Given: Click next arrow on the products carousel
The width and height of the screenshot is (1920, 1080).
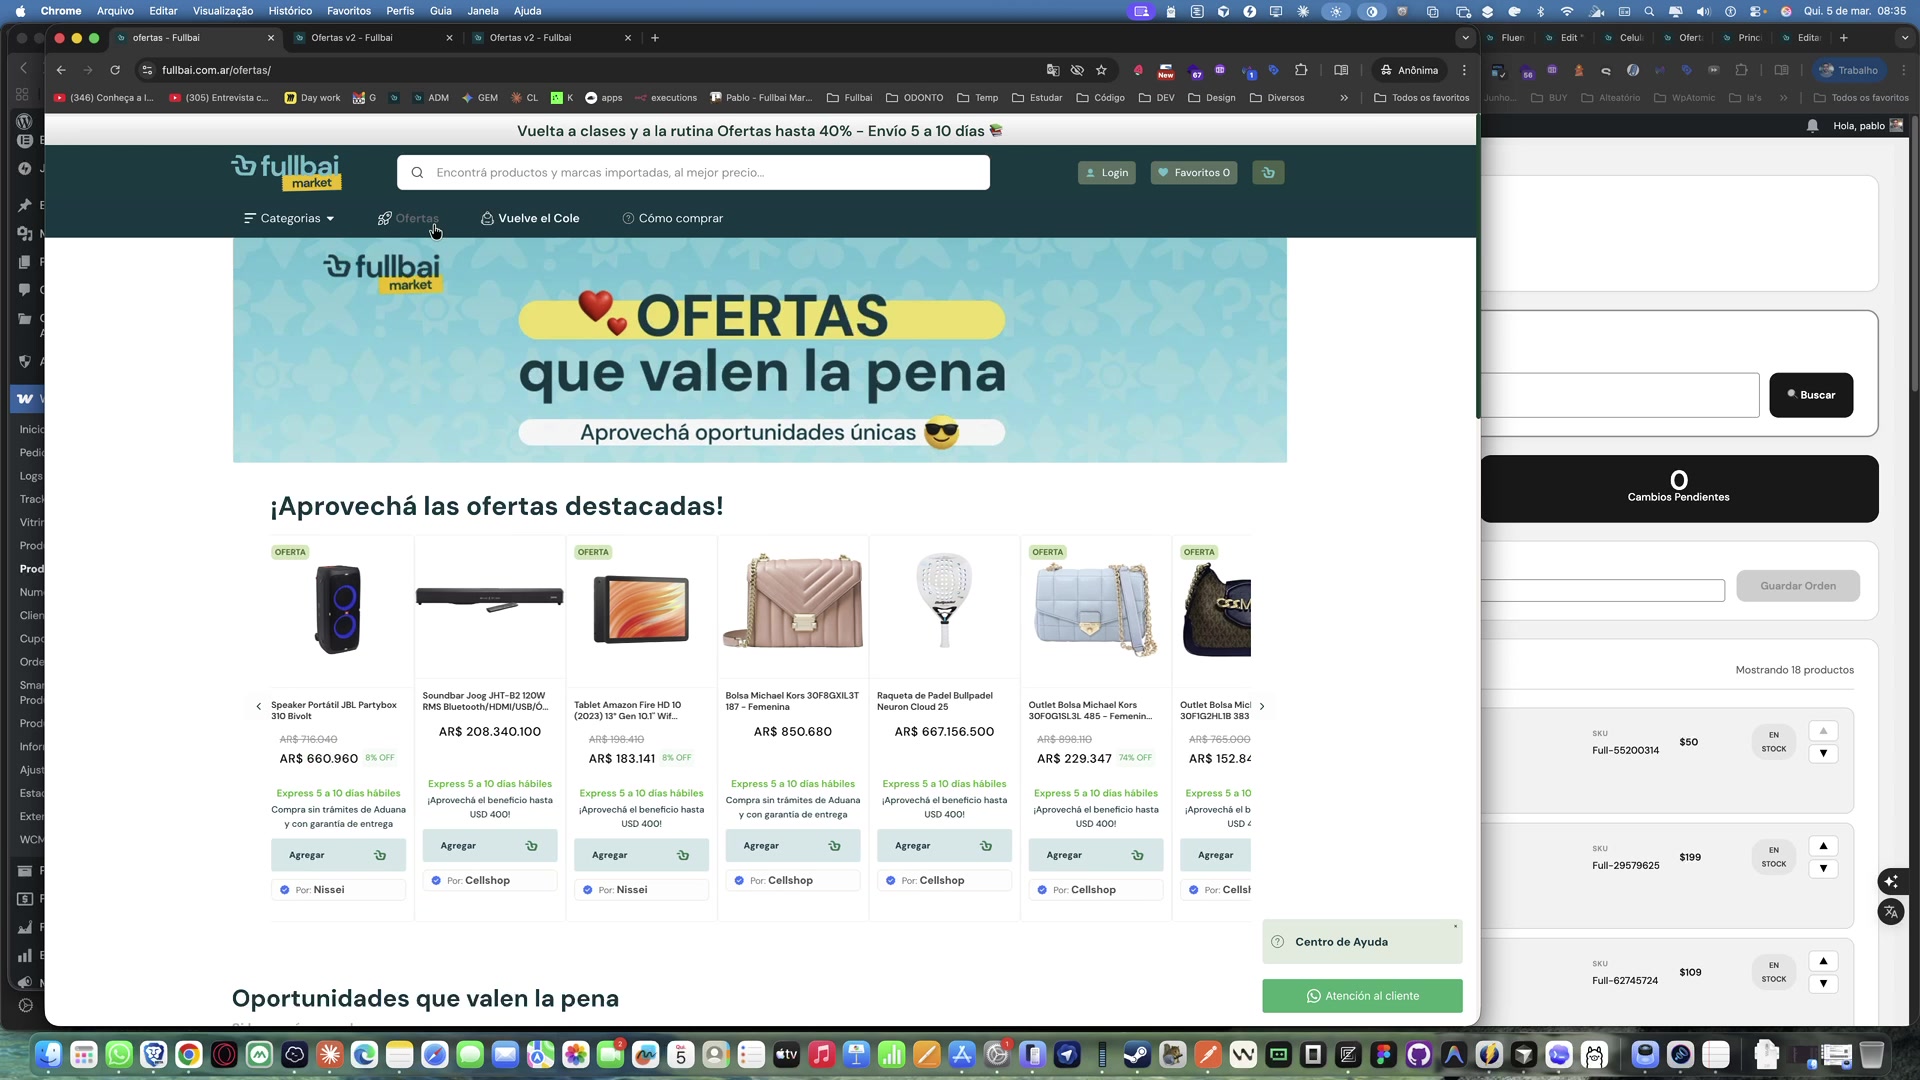Looking at the screenshot, I should tap(1262, 706).
